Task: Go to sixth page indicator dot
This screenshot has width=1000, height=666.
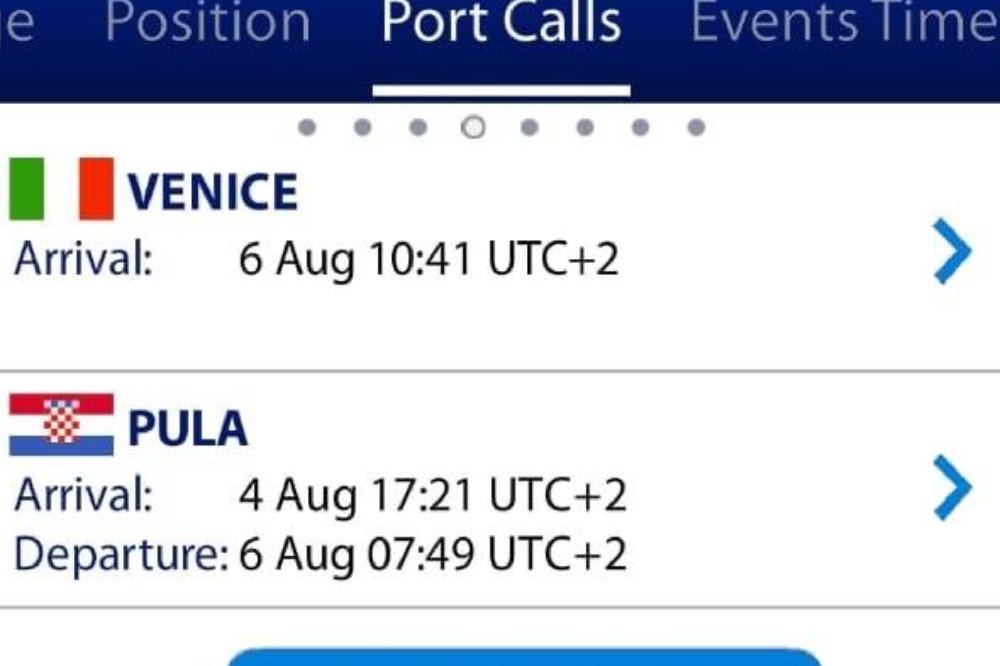Action: tap(585, 128)
